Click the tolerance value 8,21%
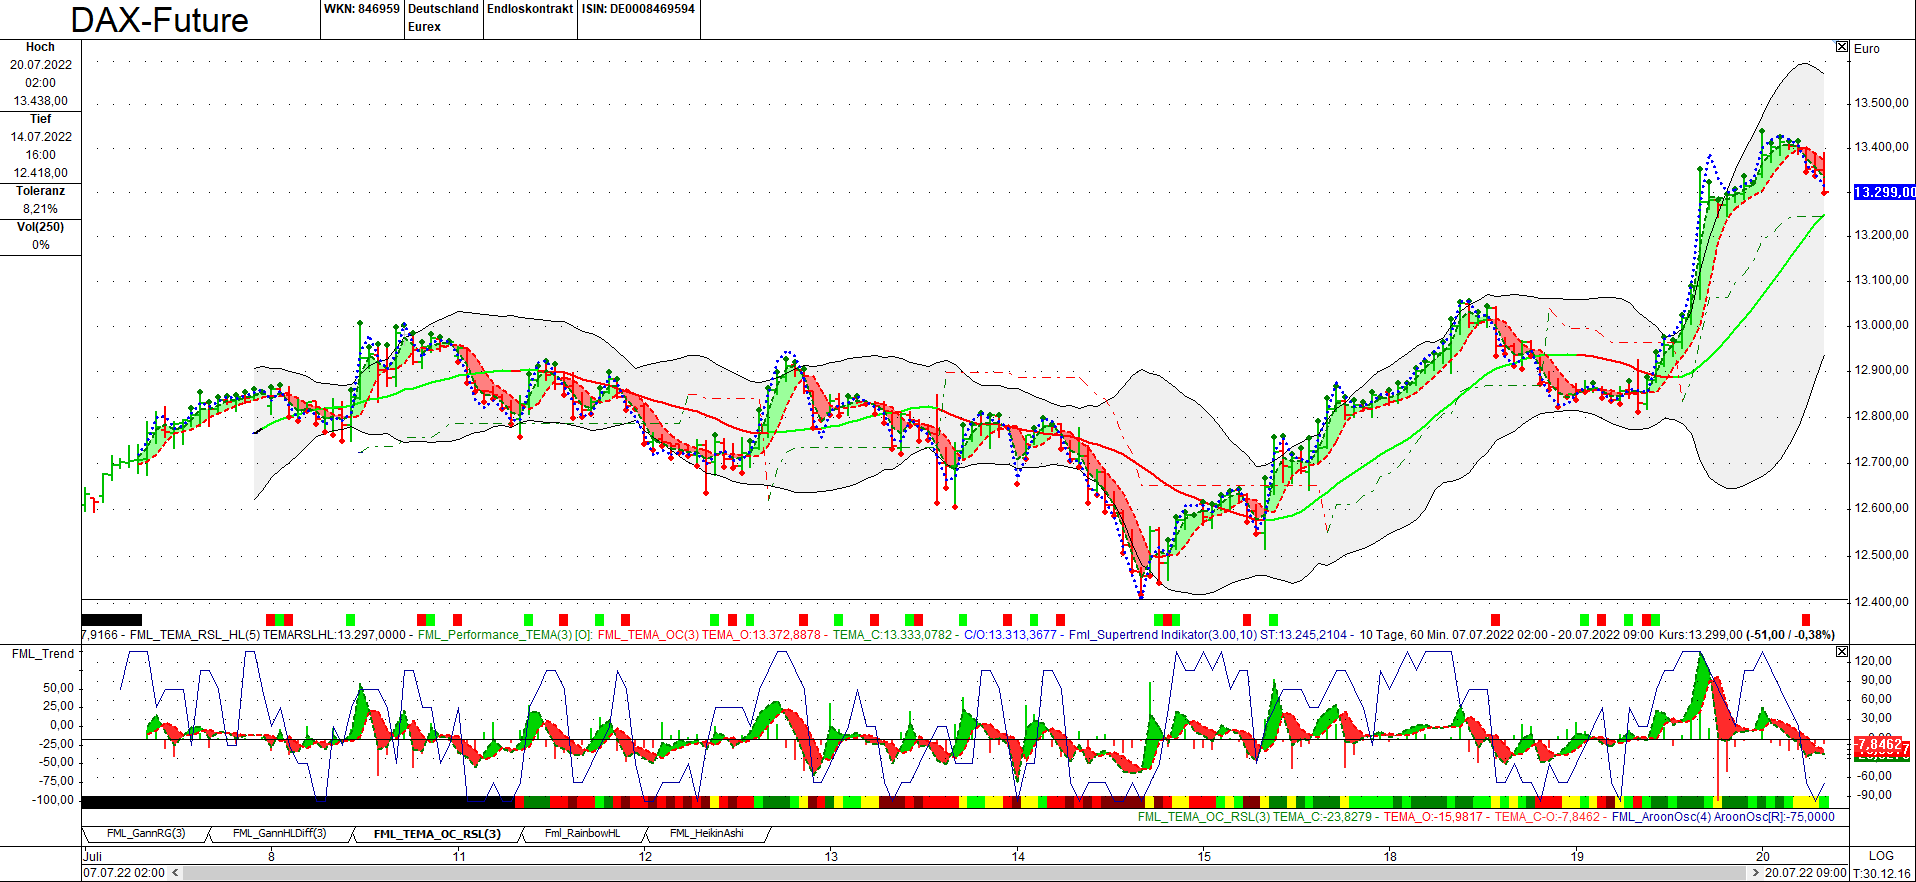The height and width of the screenshot is (882, 1916). [x=41, y=209]
